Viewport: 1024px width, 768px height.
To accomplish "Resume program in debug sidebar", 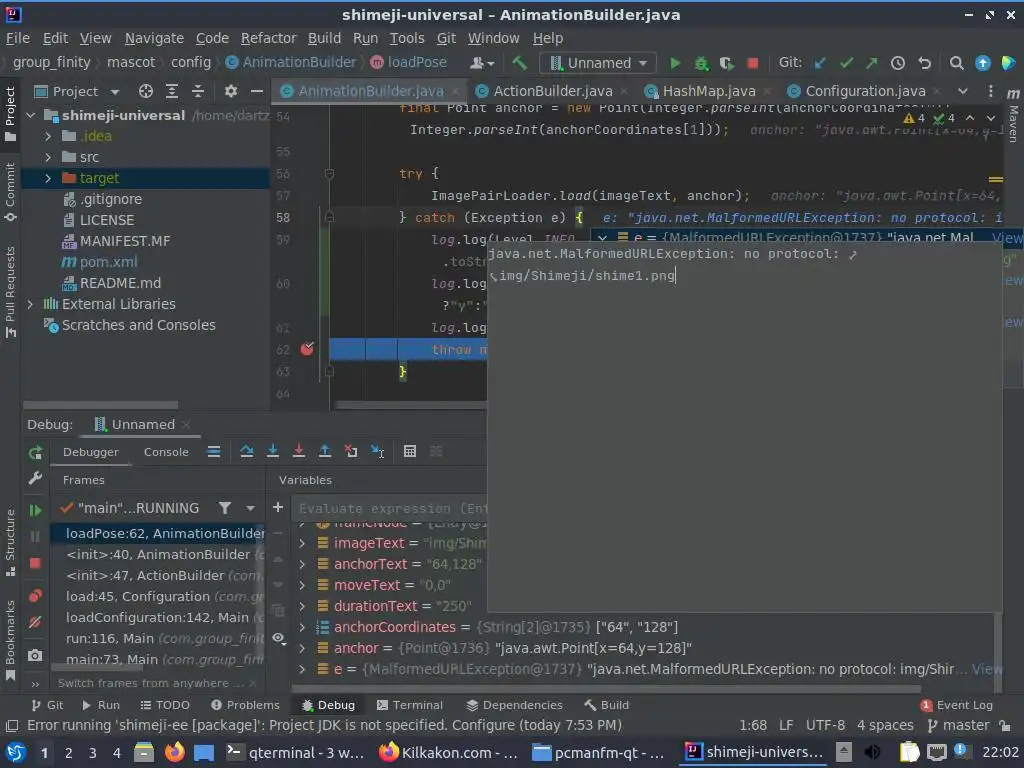I will [35, 510].
